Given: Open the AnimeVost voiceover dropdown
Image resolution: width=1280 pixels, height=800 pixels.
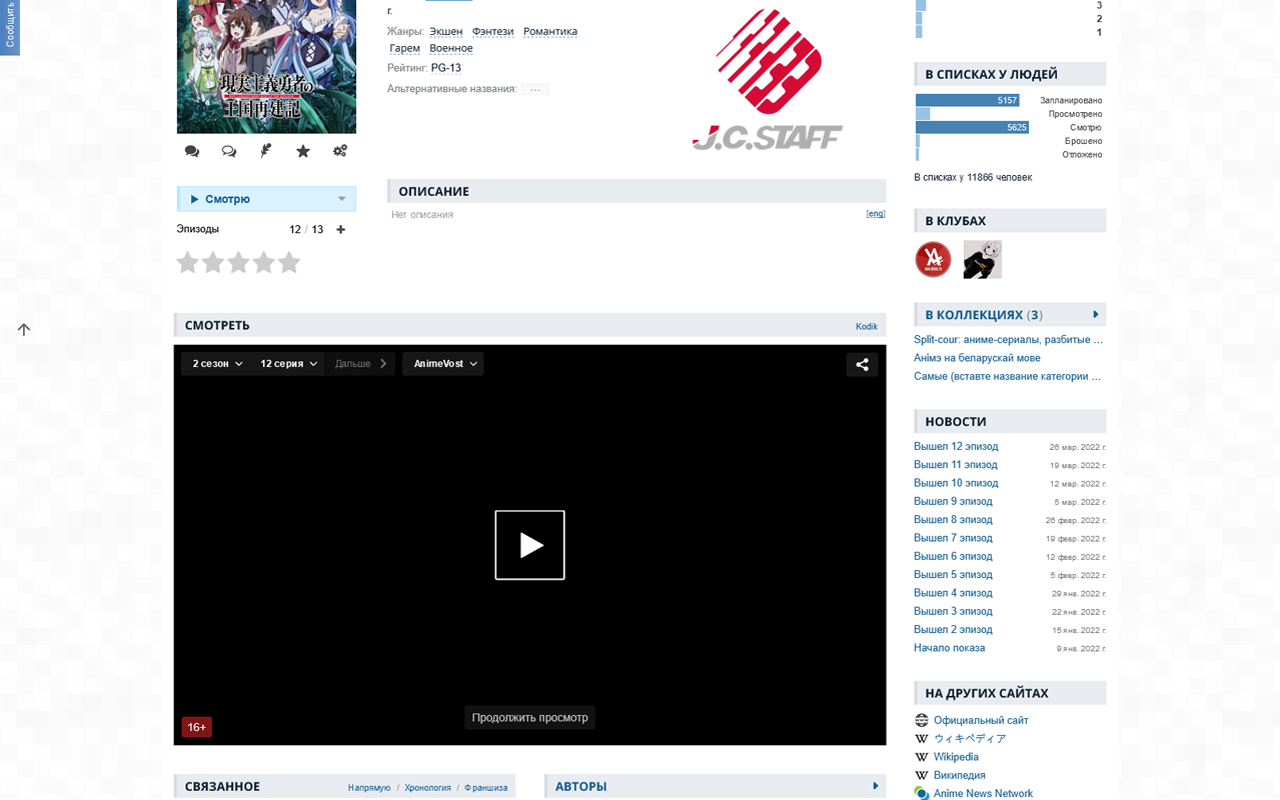Looking at the screenshot, I should 442,363.
